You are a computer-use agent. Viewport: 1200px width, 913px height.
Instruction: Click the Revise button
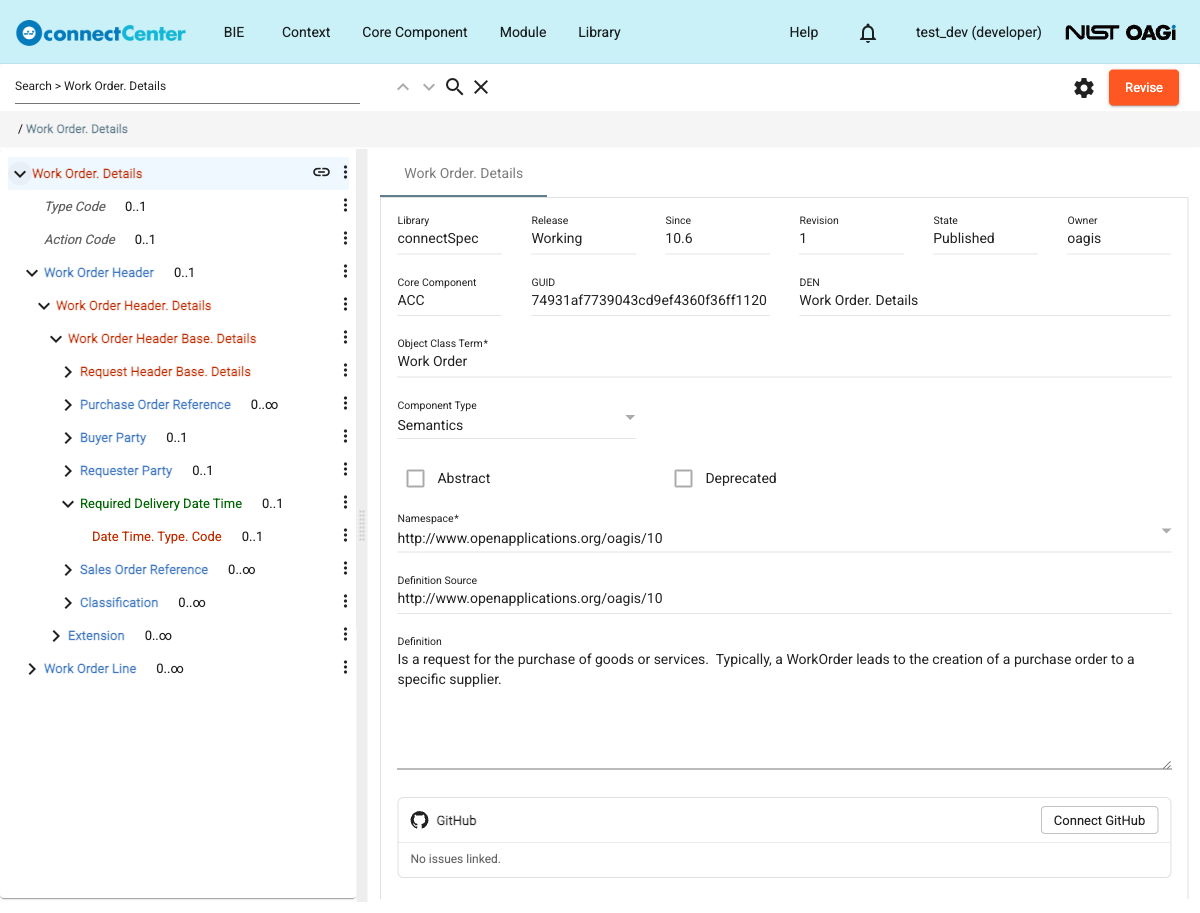(1144, 87)
